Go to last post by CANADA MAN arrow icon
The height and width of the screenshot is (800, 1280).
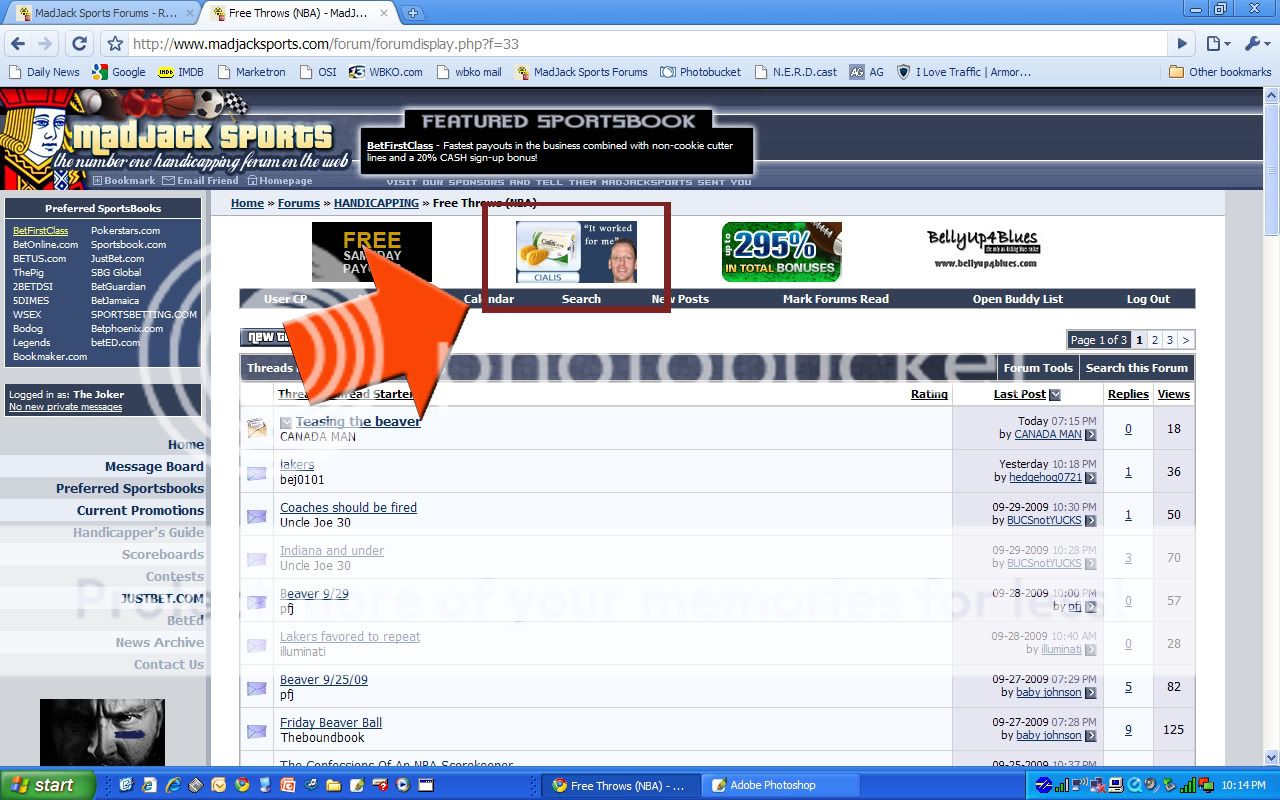1090,435
